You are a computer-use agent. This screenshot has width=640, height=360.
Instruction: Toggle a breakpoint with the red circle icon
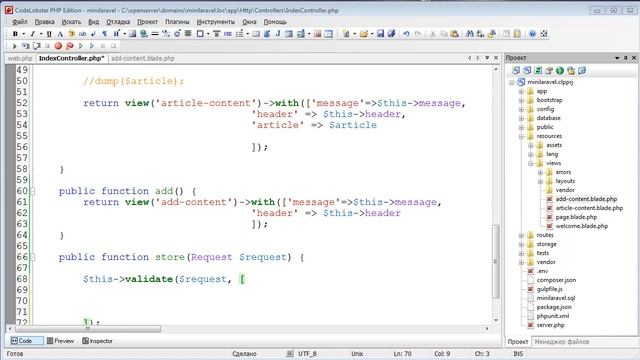pos(58,46)
